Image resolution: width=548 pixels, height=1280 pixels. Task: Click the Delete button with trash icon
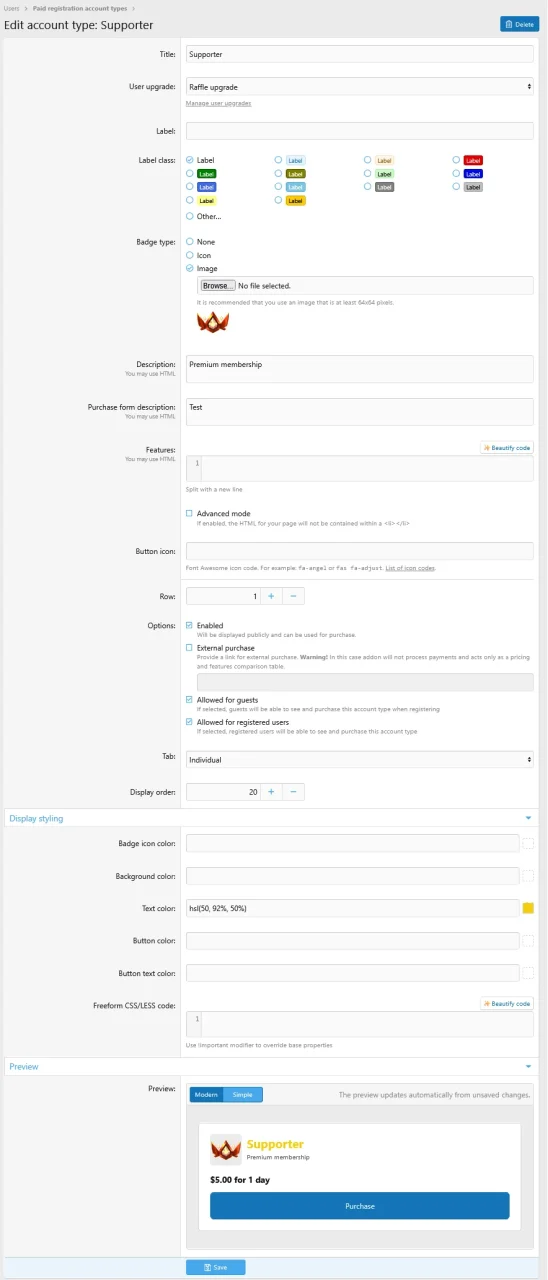[x=519, y=24]
